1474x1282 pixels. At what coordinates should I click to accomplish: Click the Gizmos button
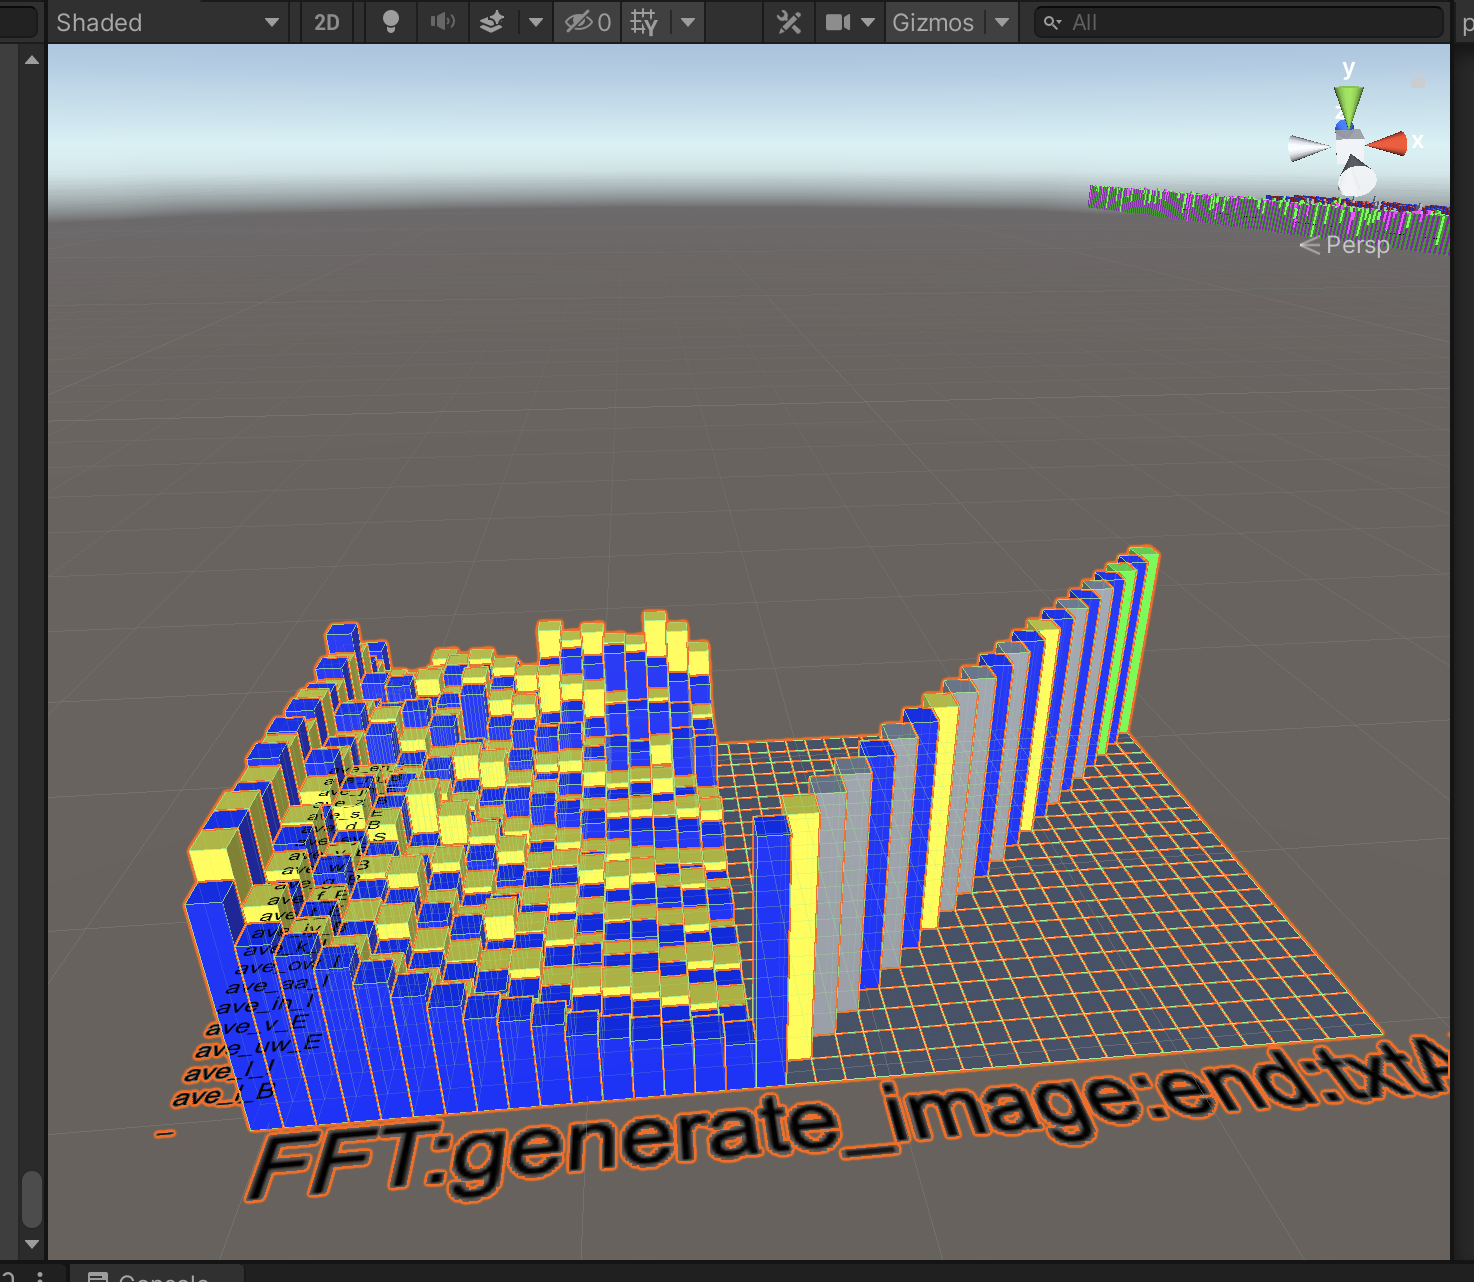[x=932, y=22]
